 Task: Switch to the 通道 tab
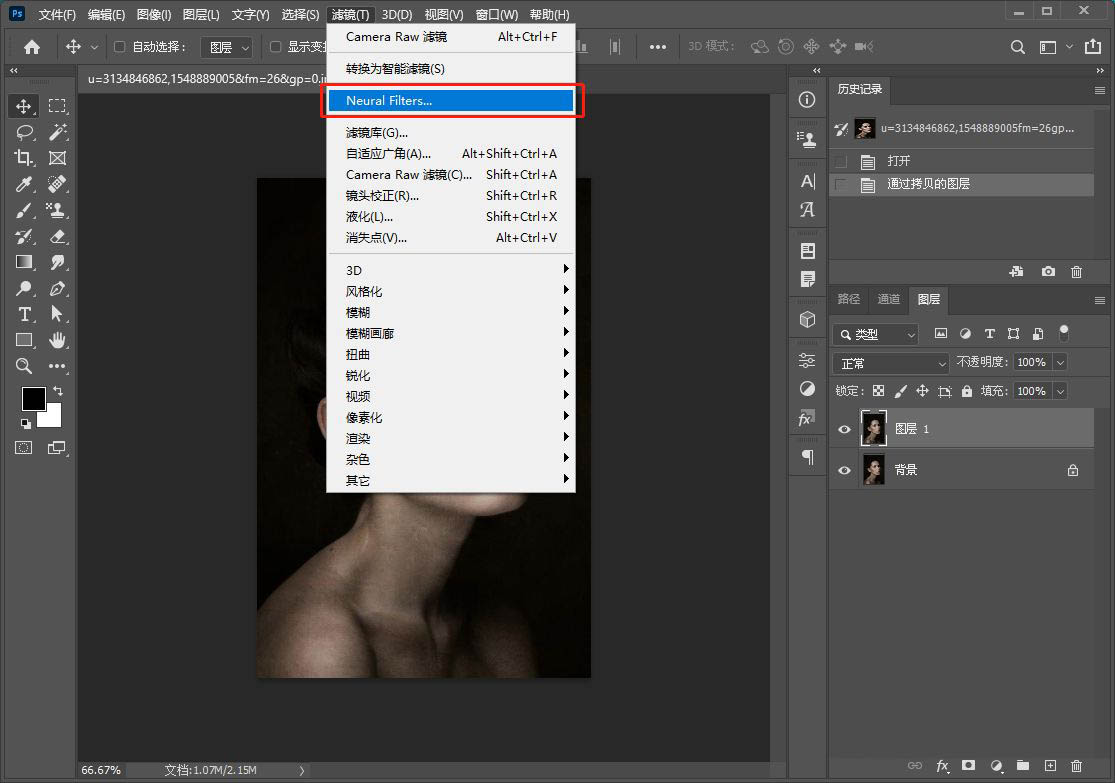click(x=888, y=299)
